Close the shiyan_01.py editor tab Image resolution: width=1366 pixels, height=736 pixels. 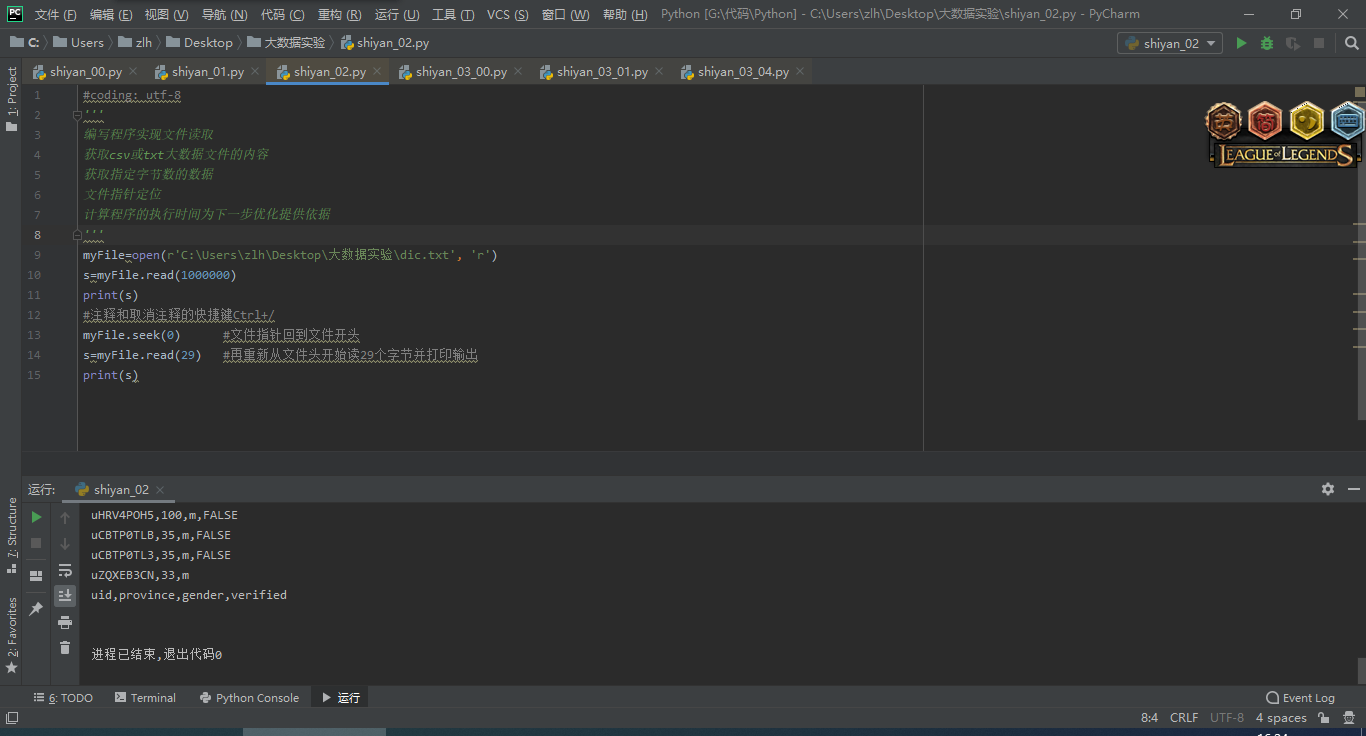(254, 72)
